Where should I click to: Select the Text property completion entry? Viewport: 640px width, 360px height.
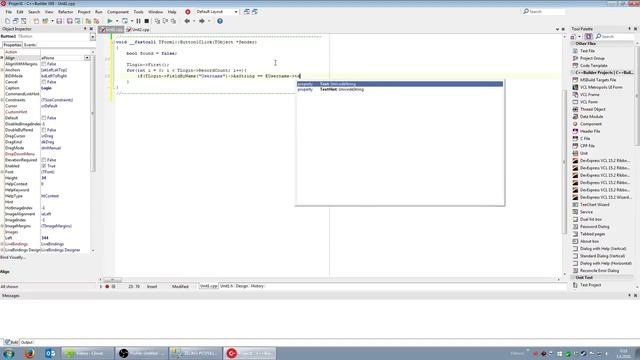pyautogui.click(x=400, y=84)
